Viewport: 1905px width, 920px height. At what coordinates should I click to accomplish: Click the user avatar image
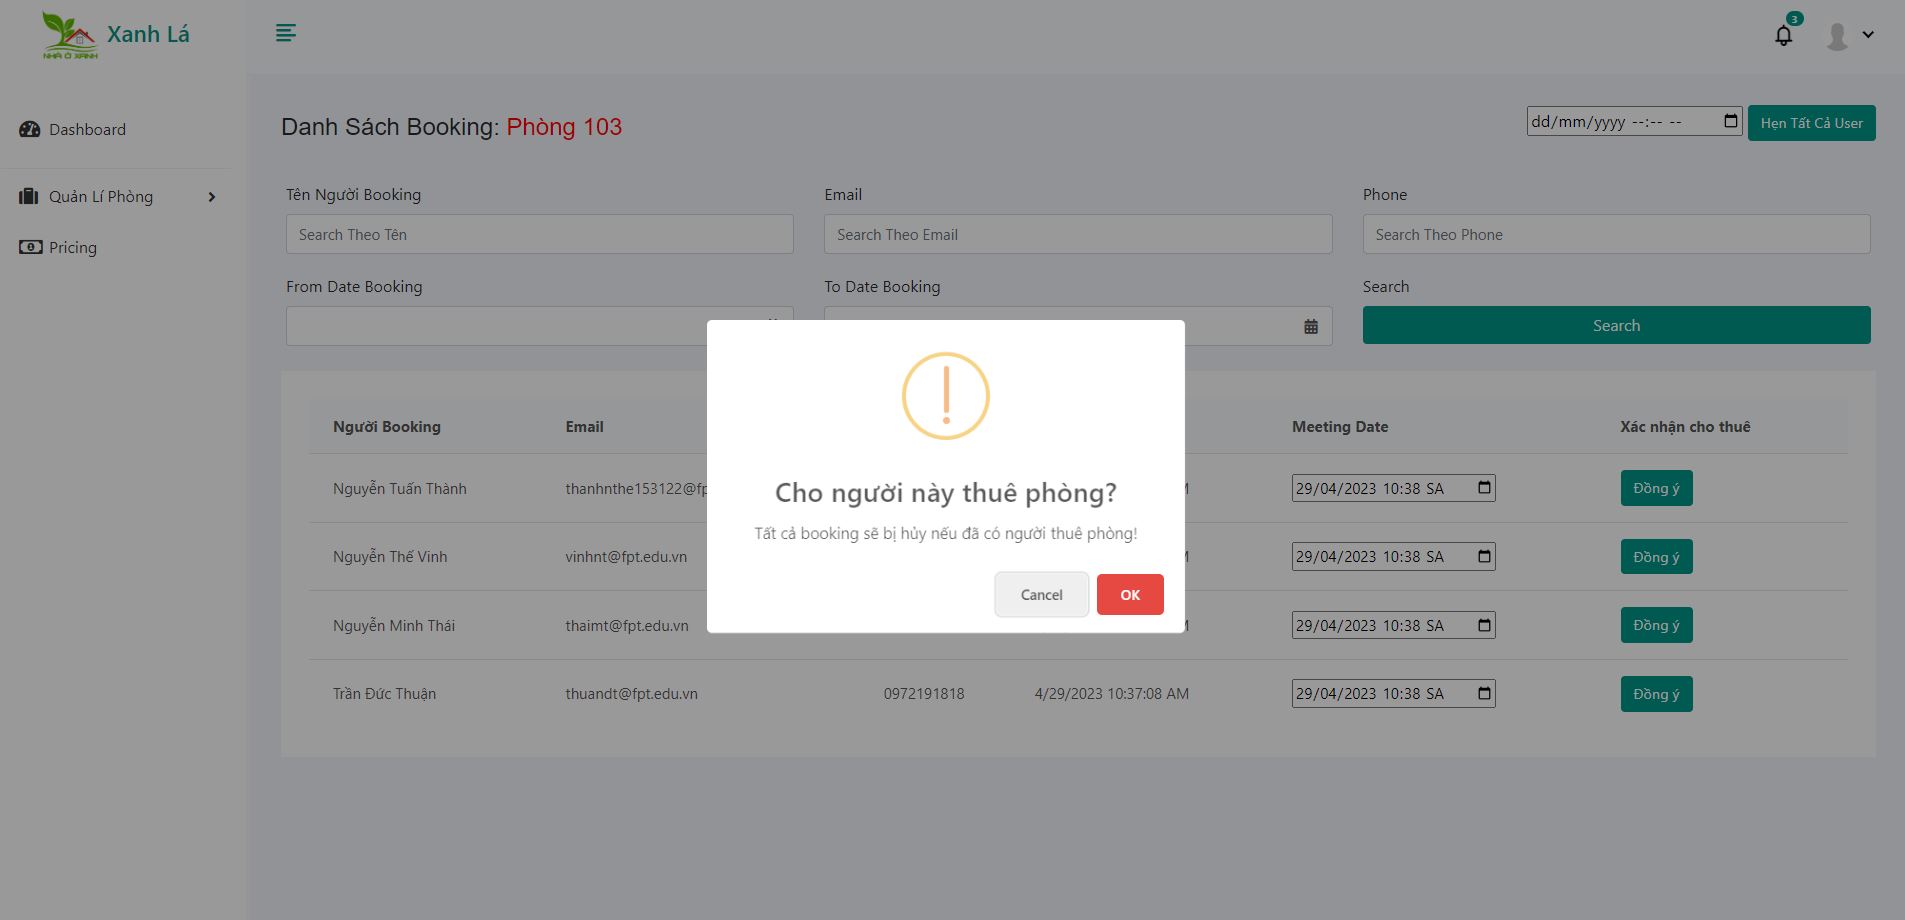coord(1835,34)
